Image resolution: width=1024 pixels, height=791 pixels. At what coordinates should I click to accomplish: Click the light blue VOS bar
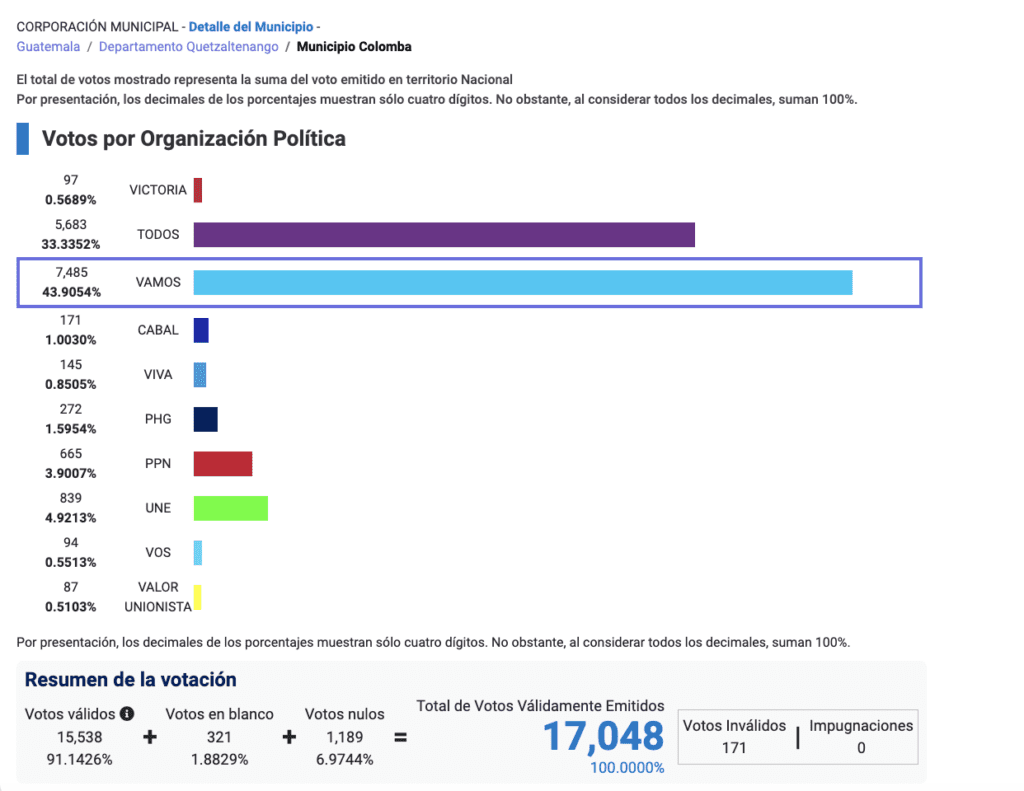click(198, 553)
